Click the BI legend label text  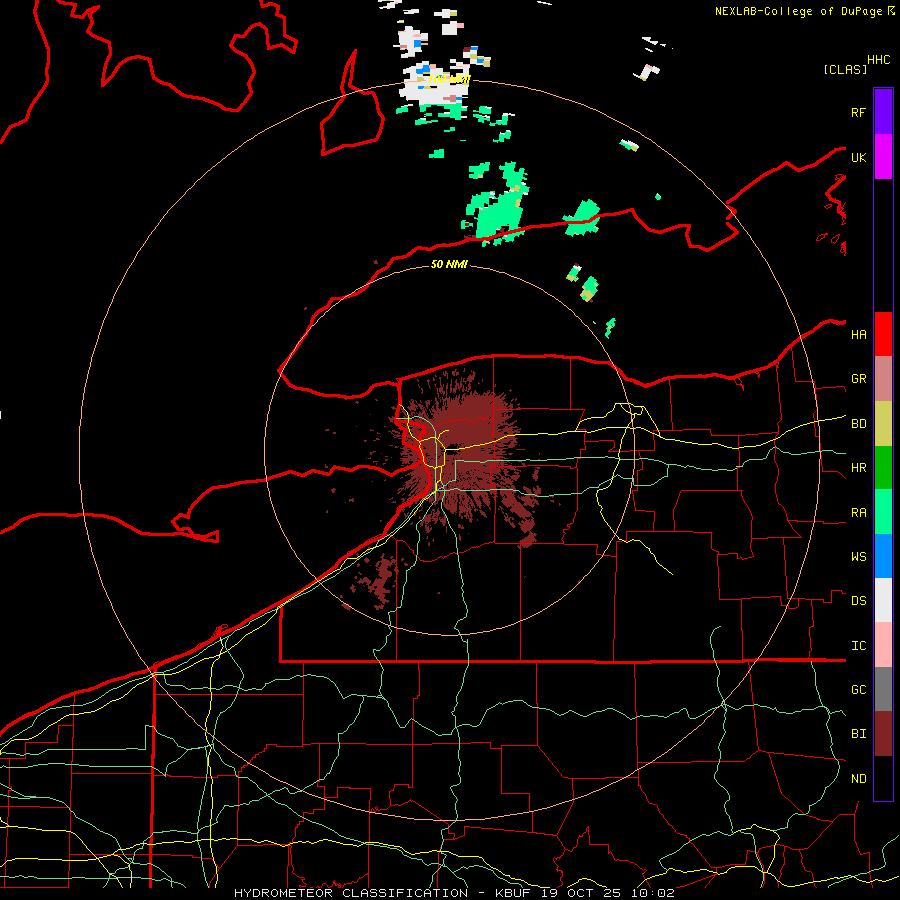(858, 734)
